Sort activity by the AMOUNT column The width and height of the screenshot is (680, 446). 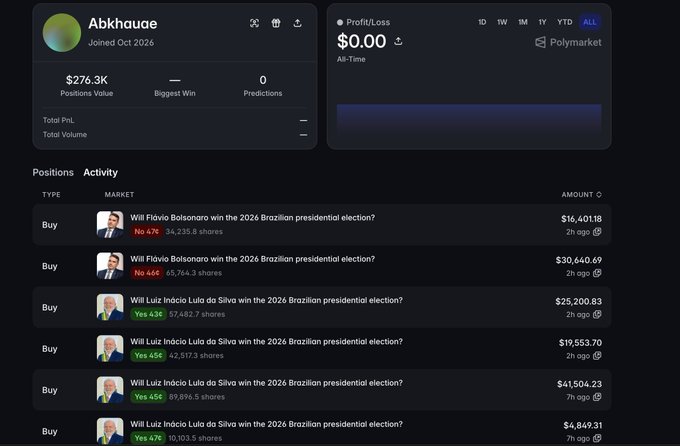(582, 194)
